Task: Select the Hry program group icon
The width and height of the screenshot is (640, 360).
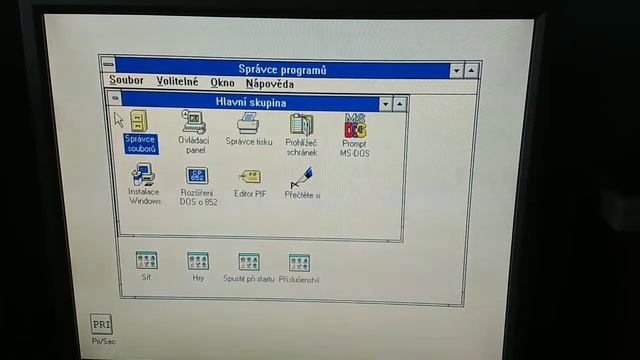Action: pyautogui.click(x=198, y=261)
